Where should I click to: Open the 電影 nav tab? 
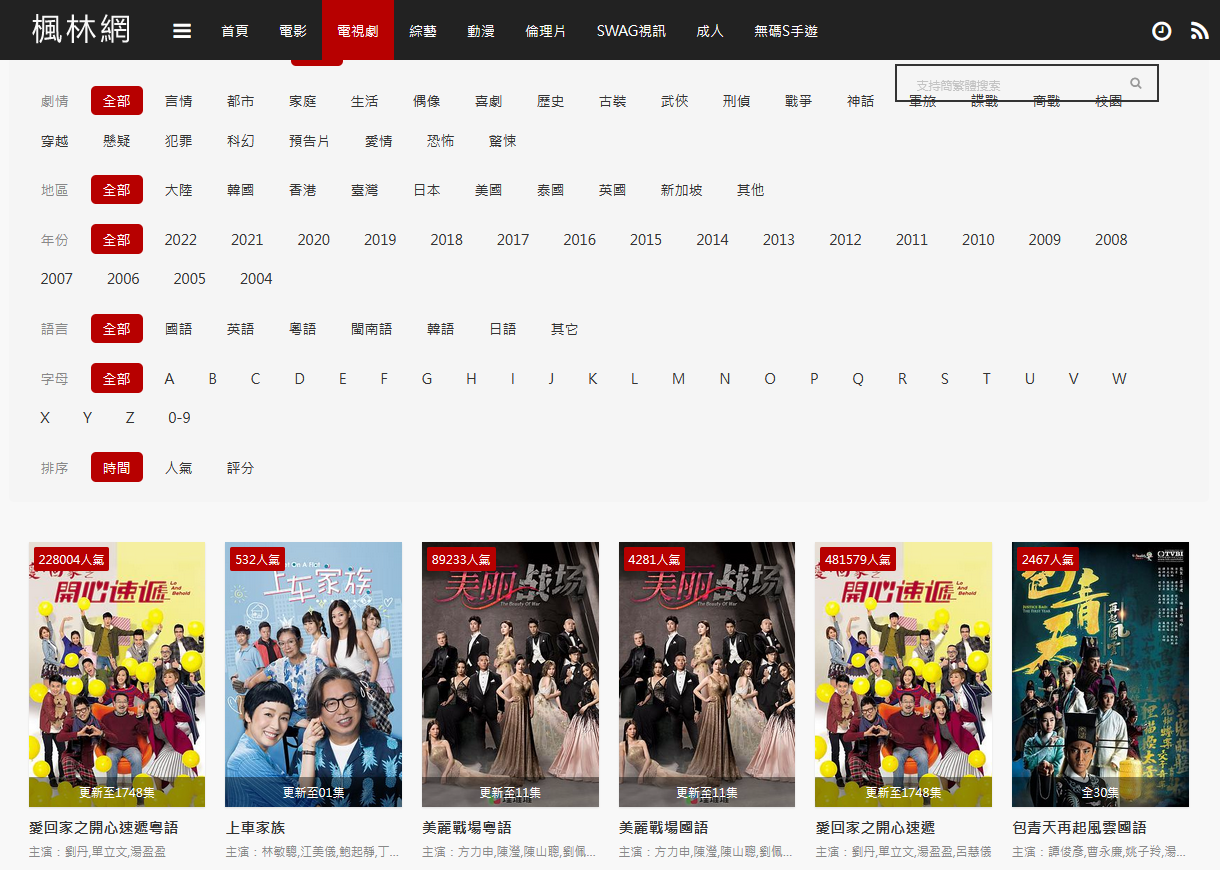(x=293, y=31)
